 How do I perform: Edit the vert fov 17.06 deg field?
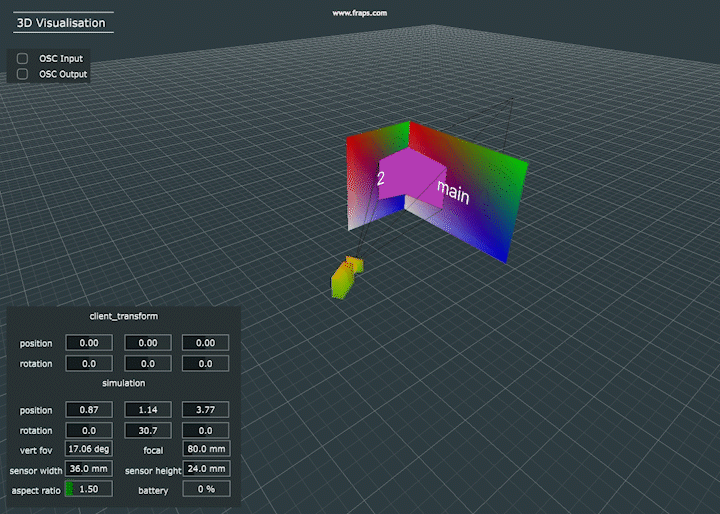(x=89, y=448)
